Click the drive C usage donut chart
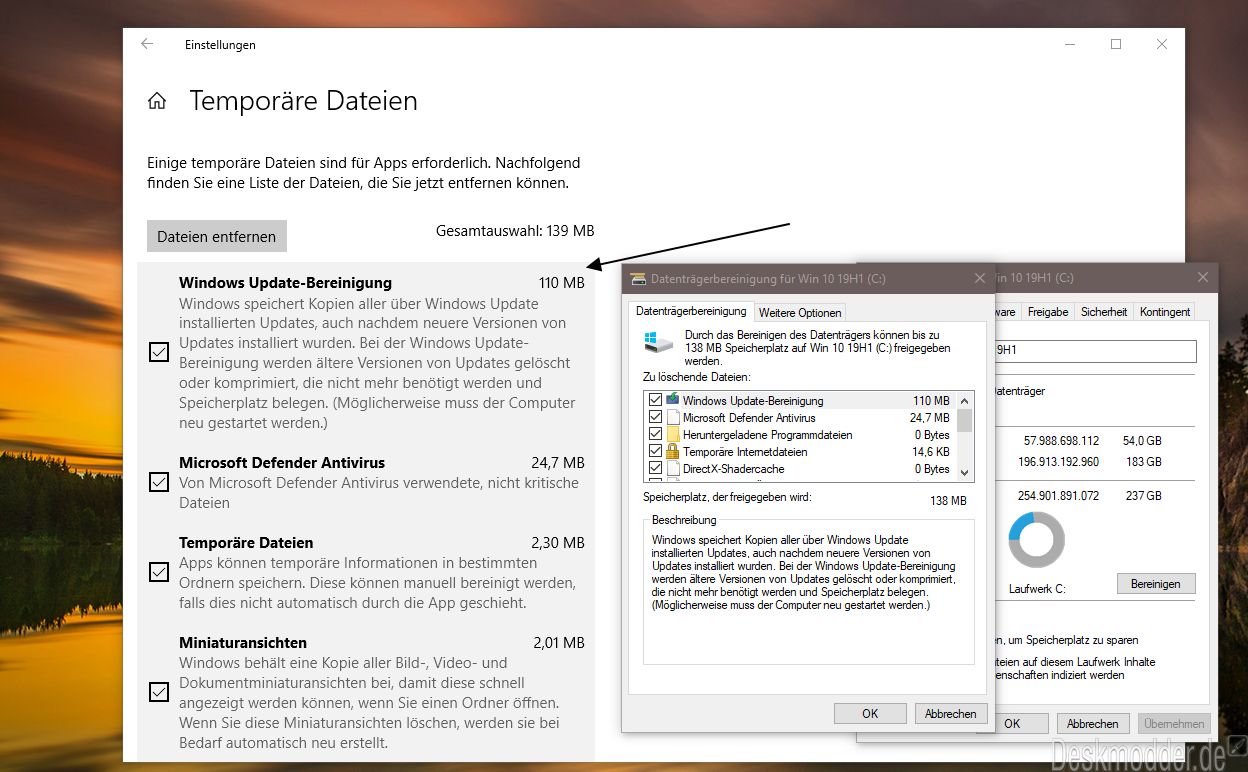Viewport: 1248px width, 772px height. click(1036, 540)
